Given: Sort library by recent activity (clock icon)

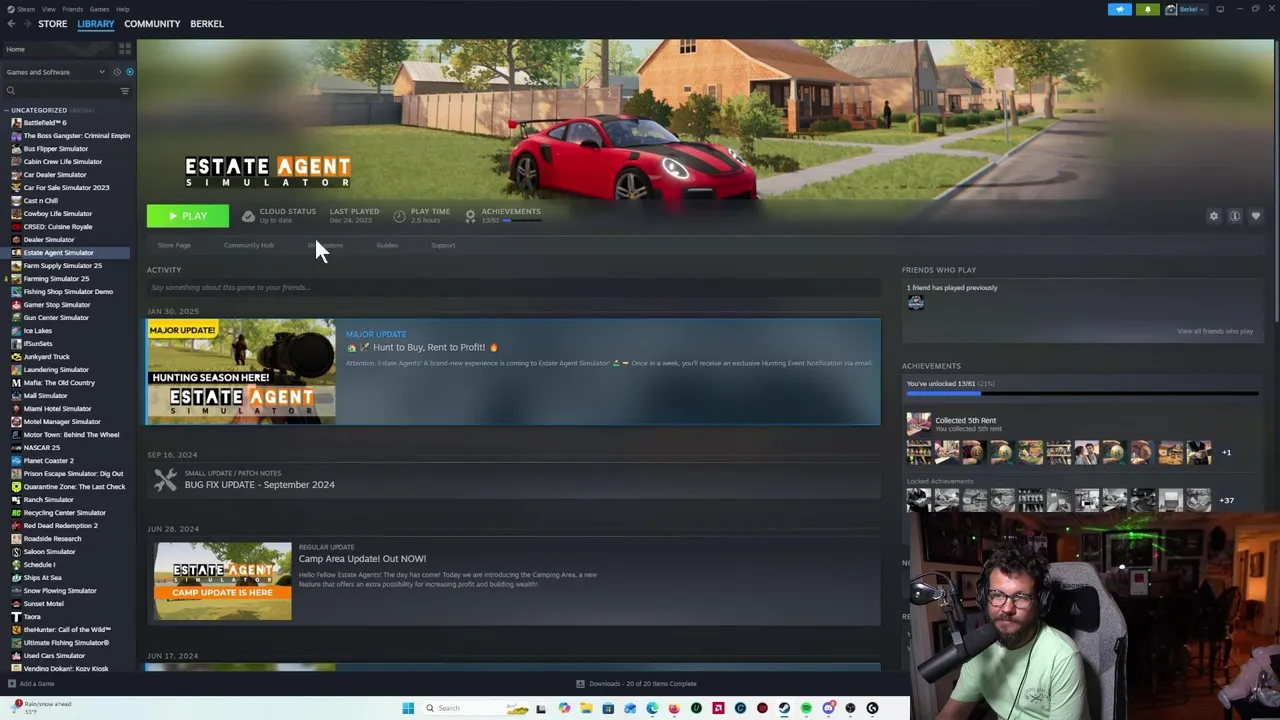Looking at the screenshot, I should coord(116,72).
